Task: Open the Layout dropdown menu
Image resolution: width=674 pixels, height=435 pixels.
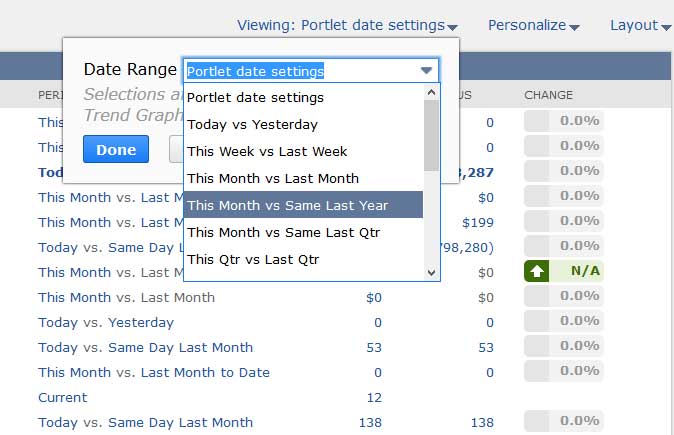Action: (x=640, y=25)
